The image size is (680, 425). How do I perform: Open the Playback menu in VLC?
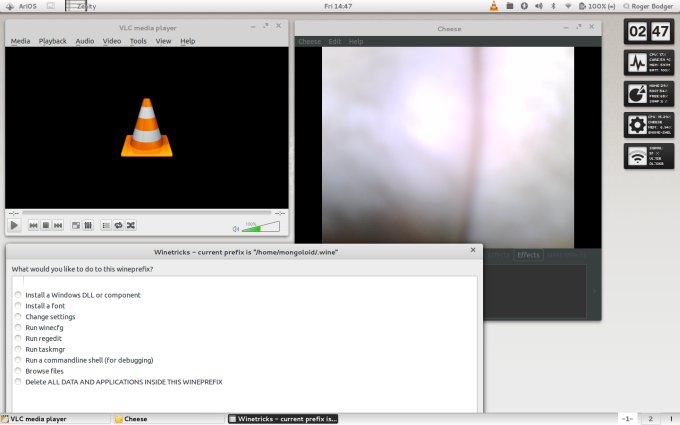point(52,41)
